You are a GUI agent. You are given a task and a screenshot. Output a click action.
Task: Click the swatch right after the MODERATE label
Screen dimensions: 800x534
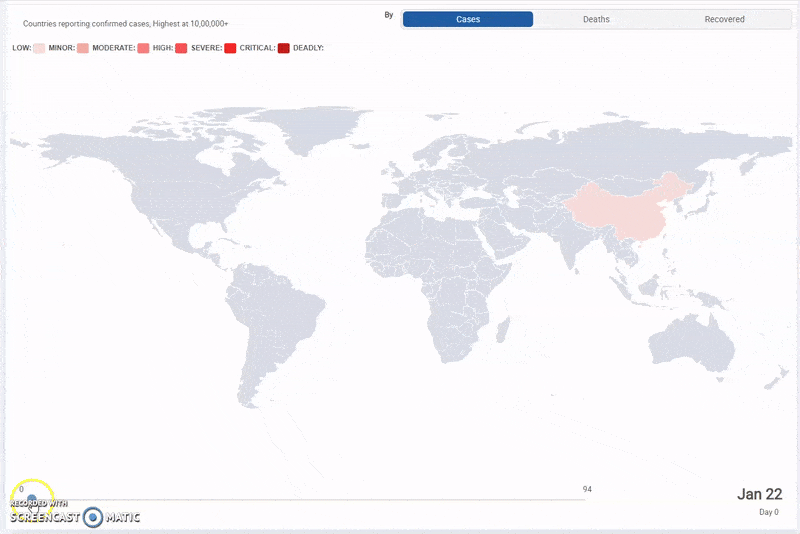[x=144, y=48]
